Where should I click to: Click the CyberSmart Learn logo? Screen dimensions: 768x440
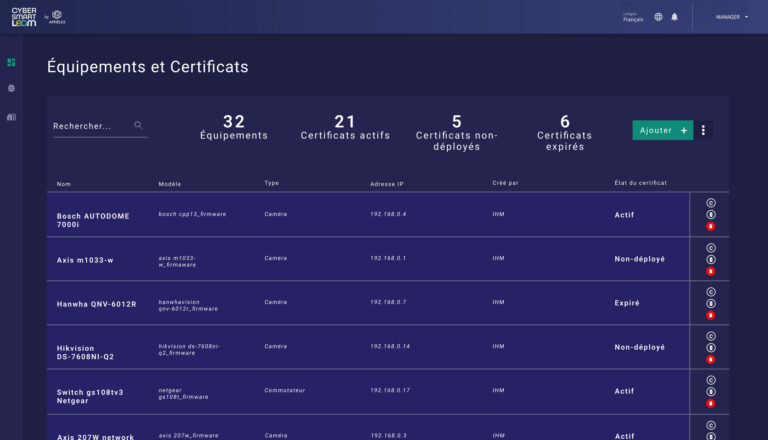(x=24, y=16)
